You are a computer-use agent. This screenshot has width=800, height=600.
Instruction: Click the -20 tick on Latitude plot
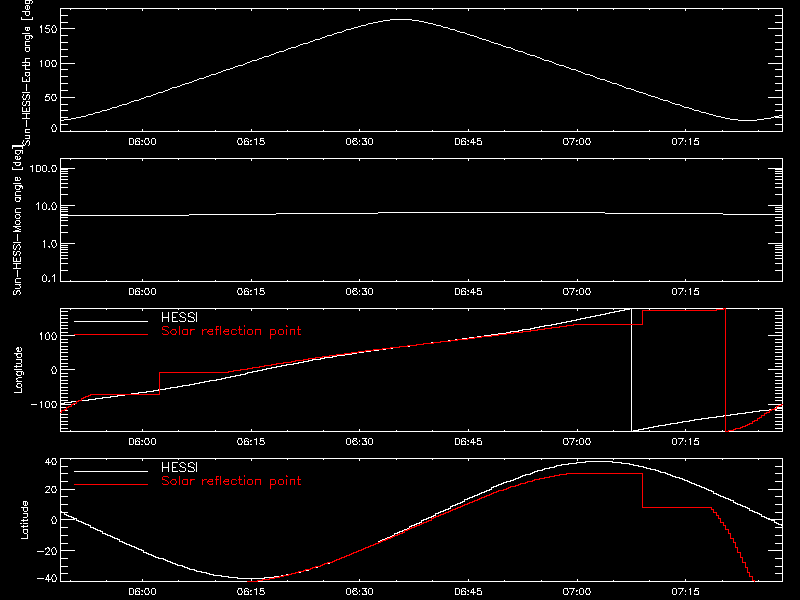pyautogui.click(x=47, y=551)
